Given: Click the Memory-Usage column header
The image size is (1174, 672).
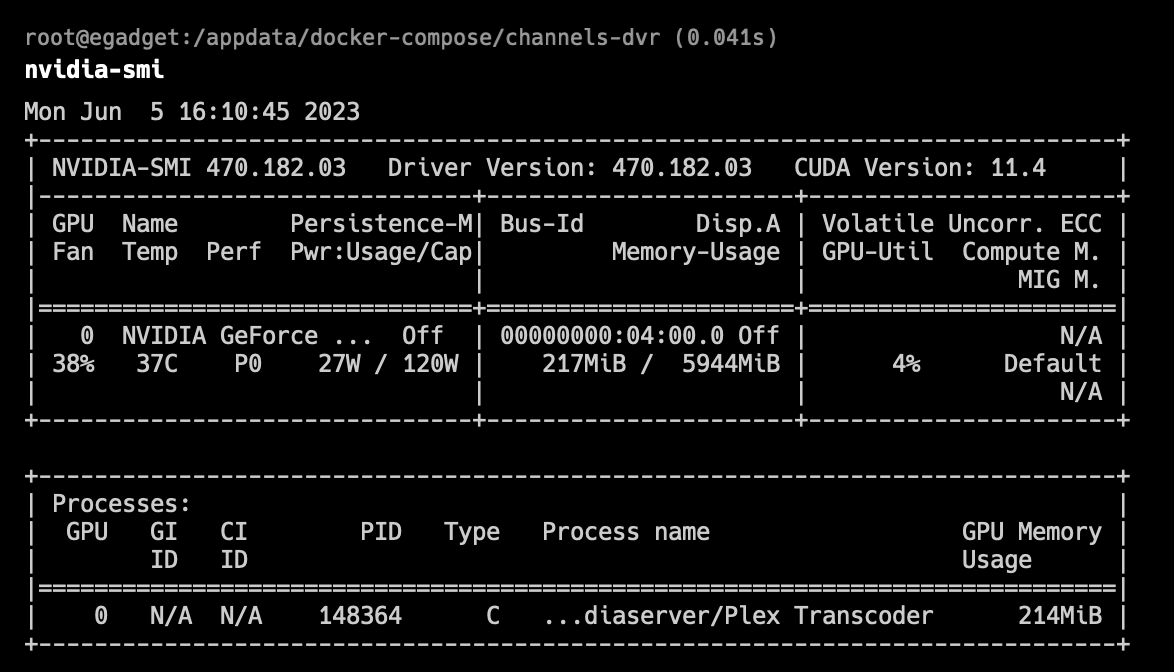Looking at the screenshot, I should pos(696,252).
